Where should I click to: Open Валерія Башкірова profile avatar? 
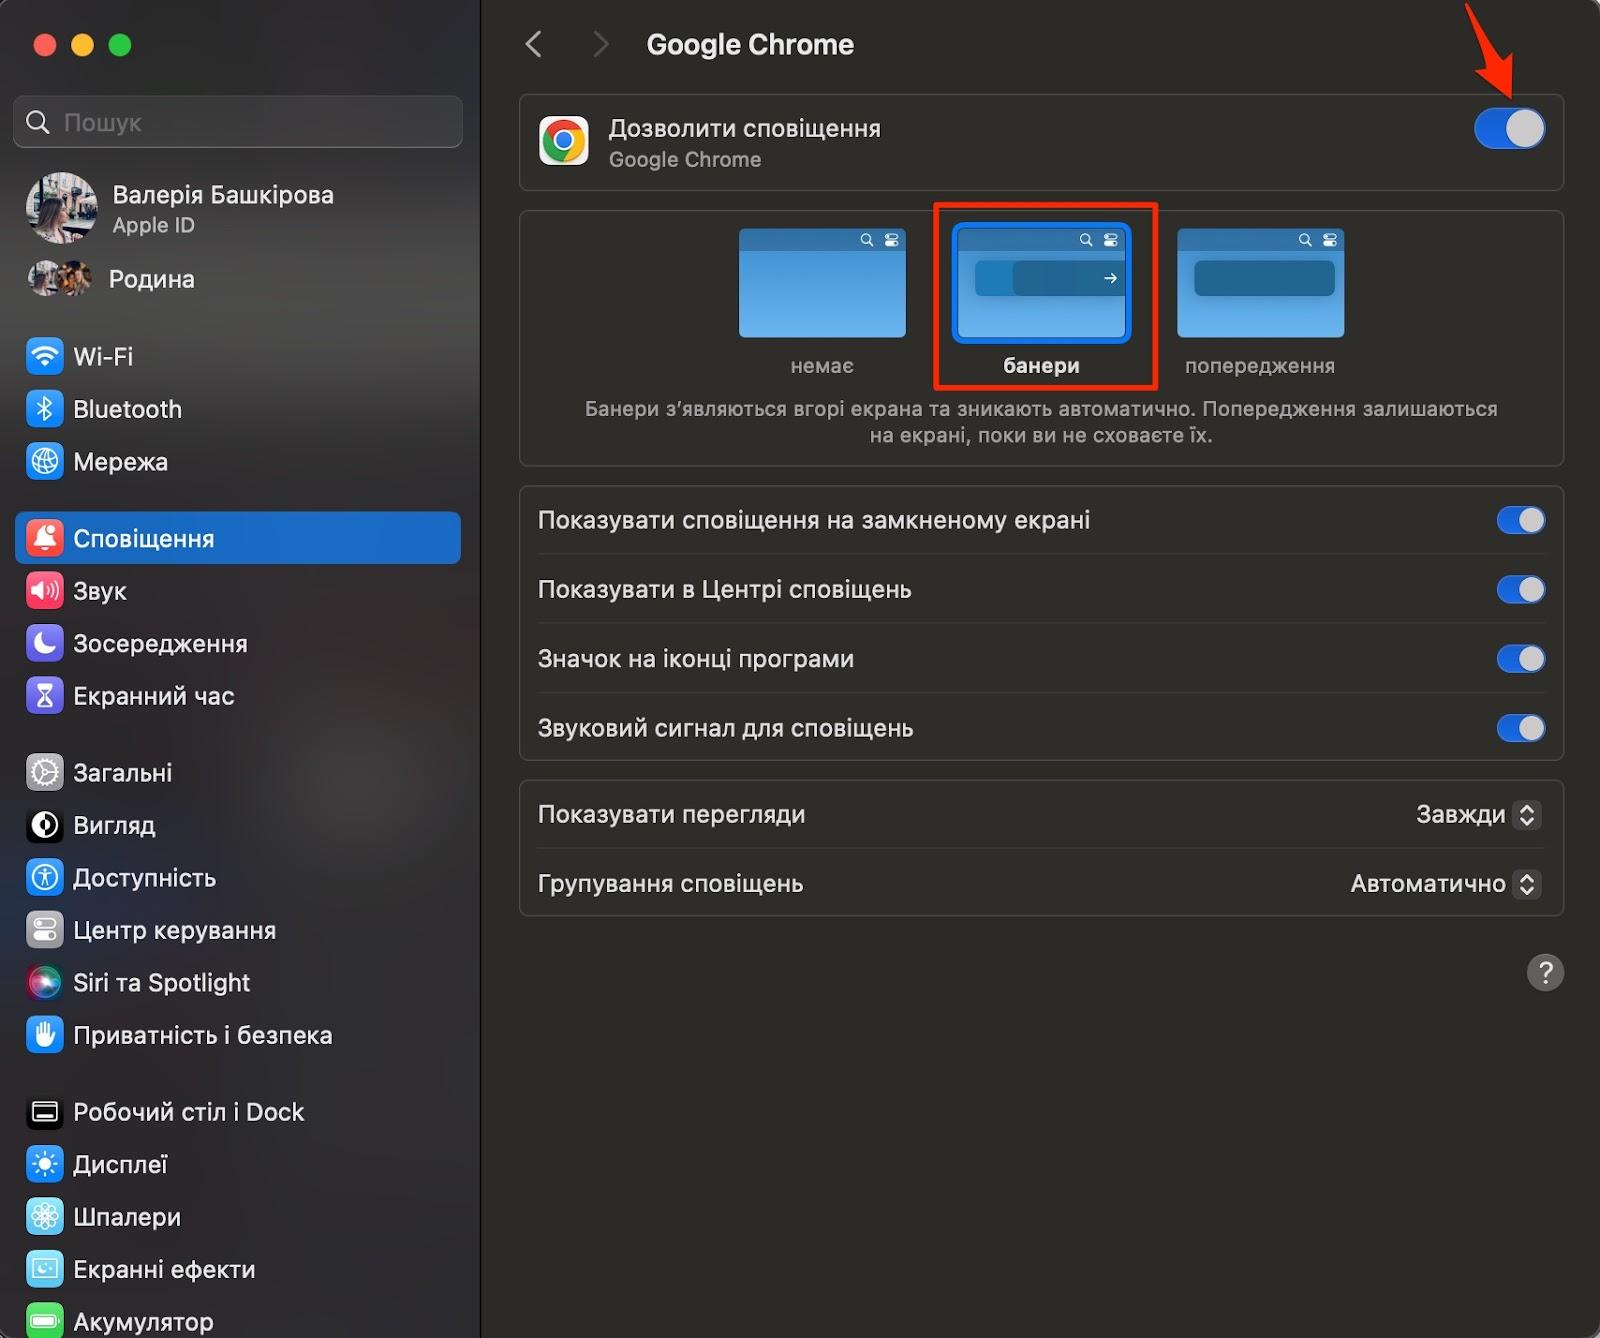click(61, 208)
